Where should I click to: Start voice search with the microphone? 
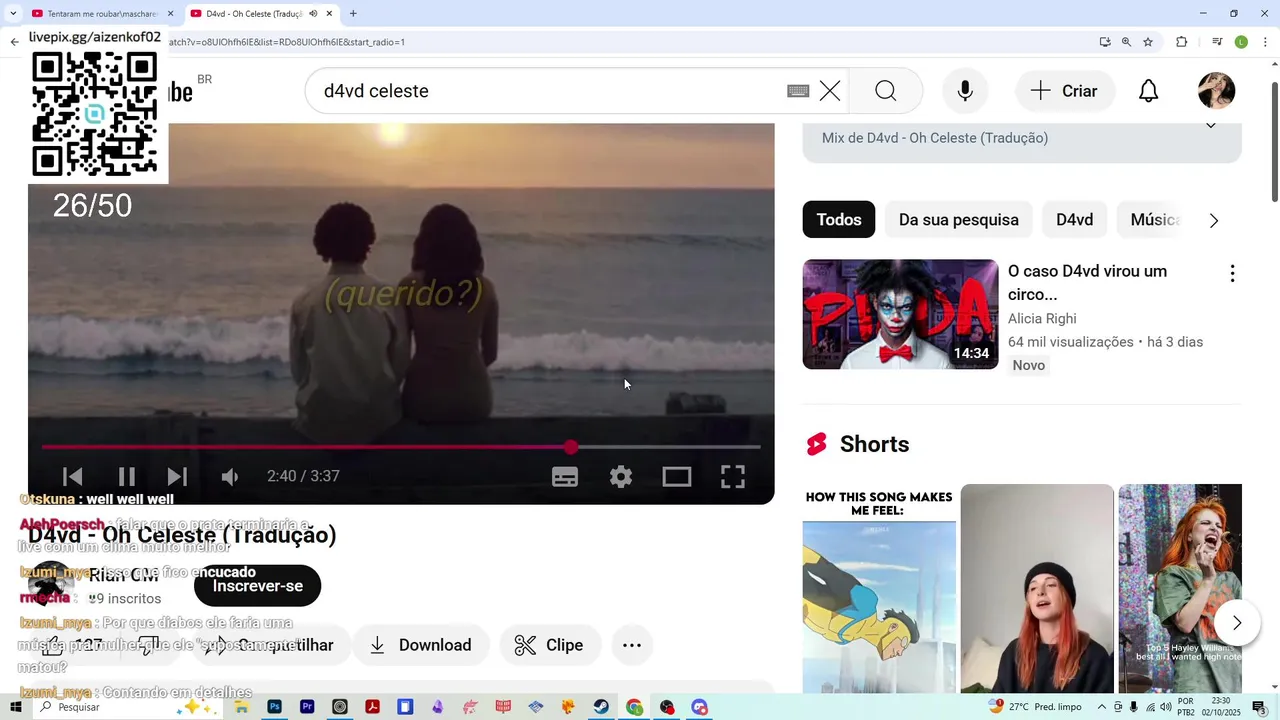965,91
